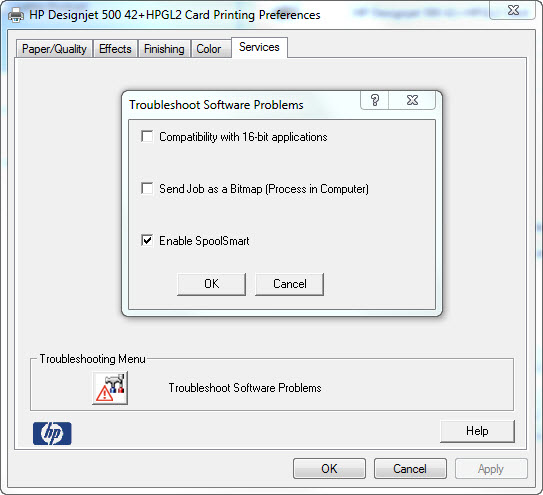
Task: Click OK at bottom of preferences window
Action: coord(329,469)
